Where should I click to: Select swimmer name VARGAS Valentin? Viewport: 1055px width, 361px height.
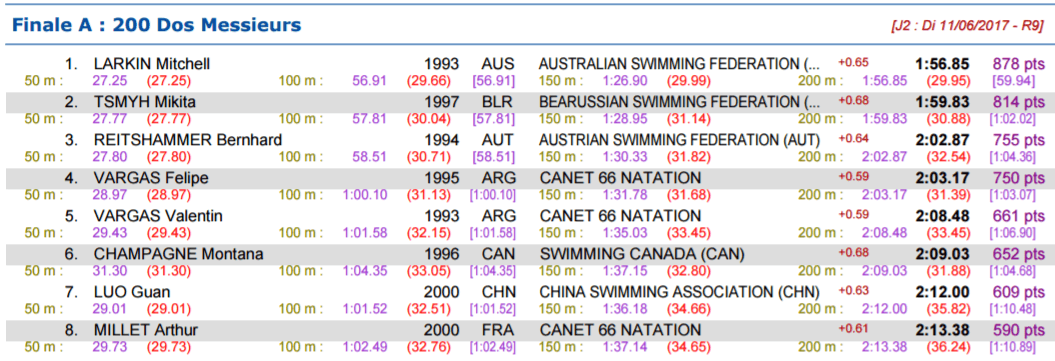click(158, 216)
